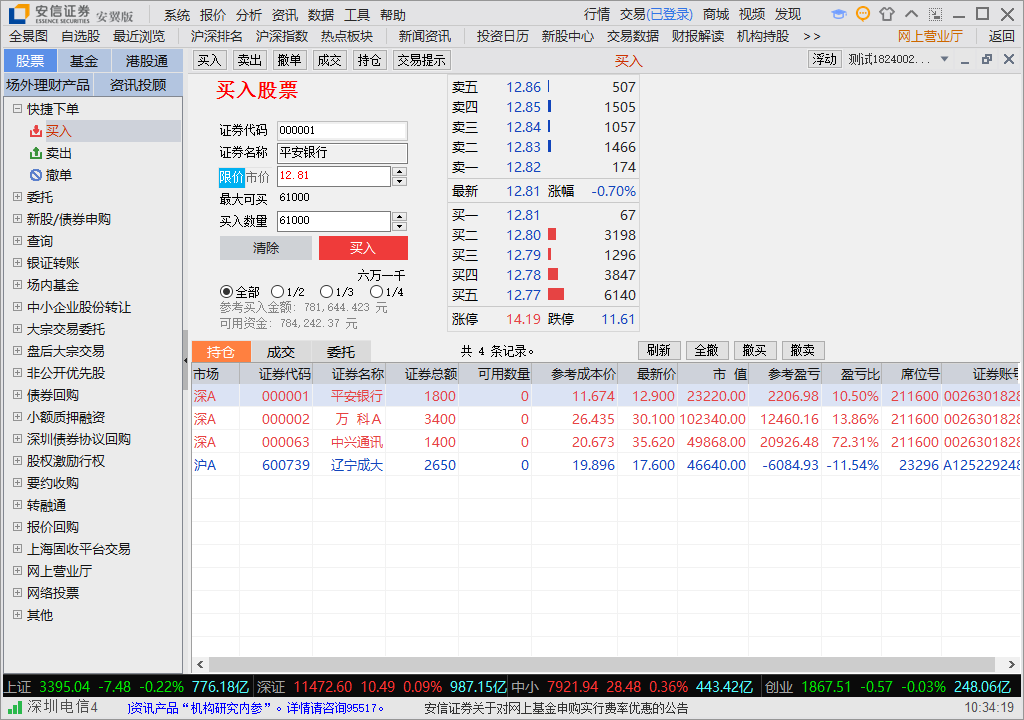Image resolution: width=1024 pixels, height=720 pixels.
Task: Minimize the trading panel with the underscore icon
Action: click(965, 60)
